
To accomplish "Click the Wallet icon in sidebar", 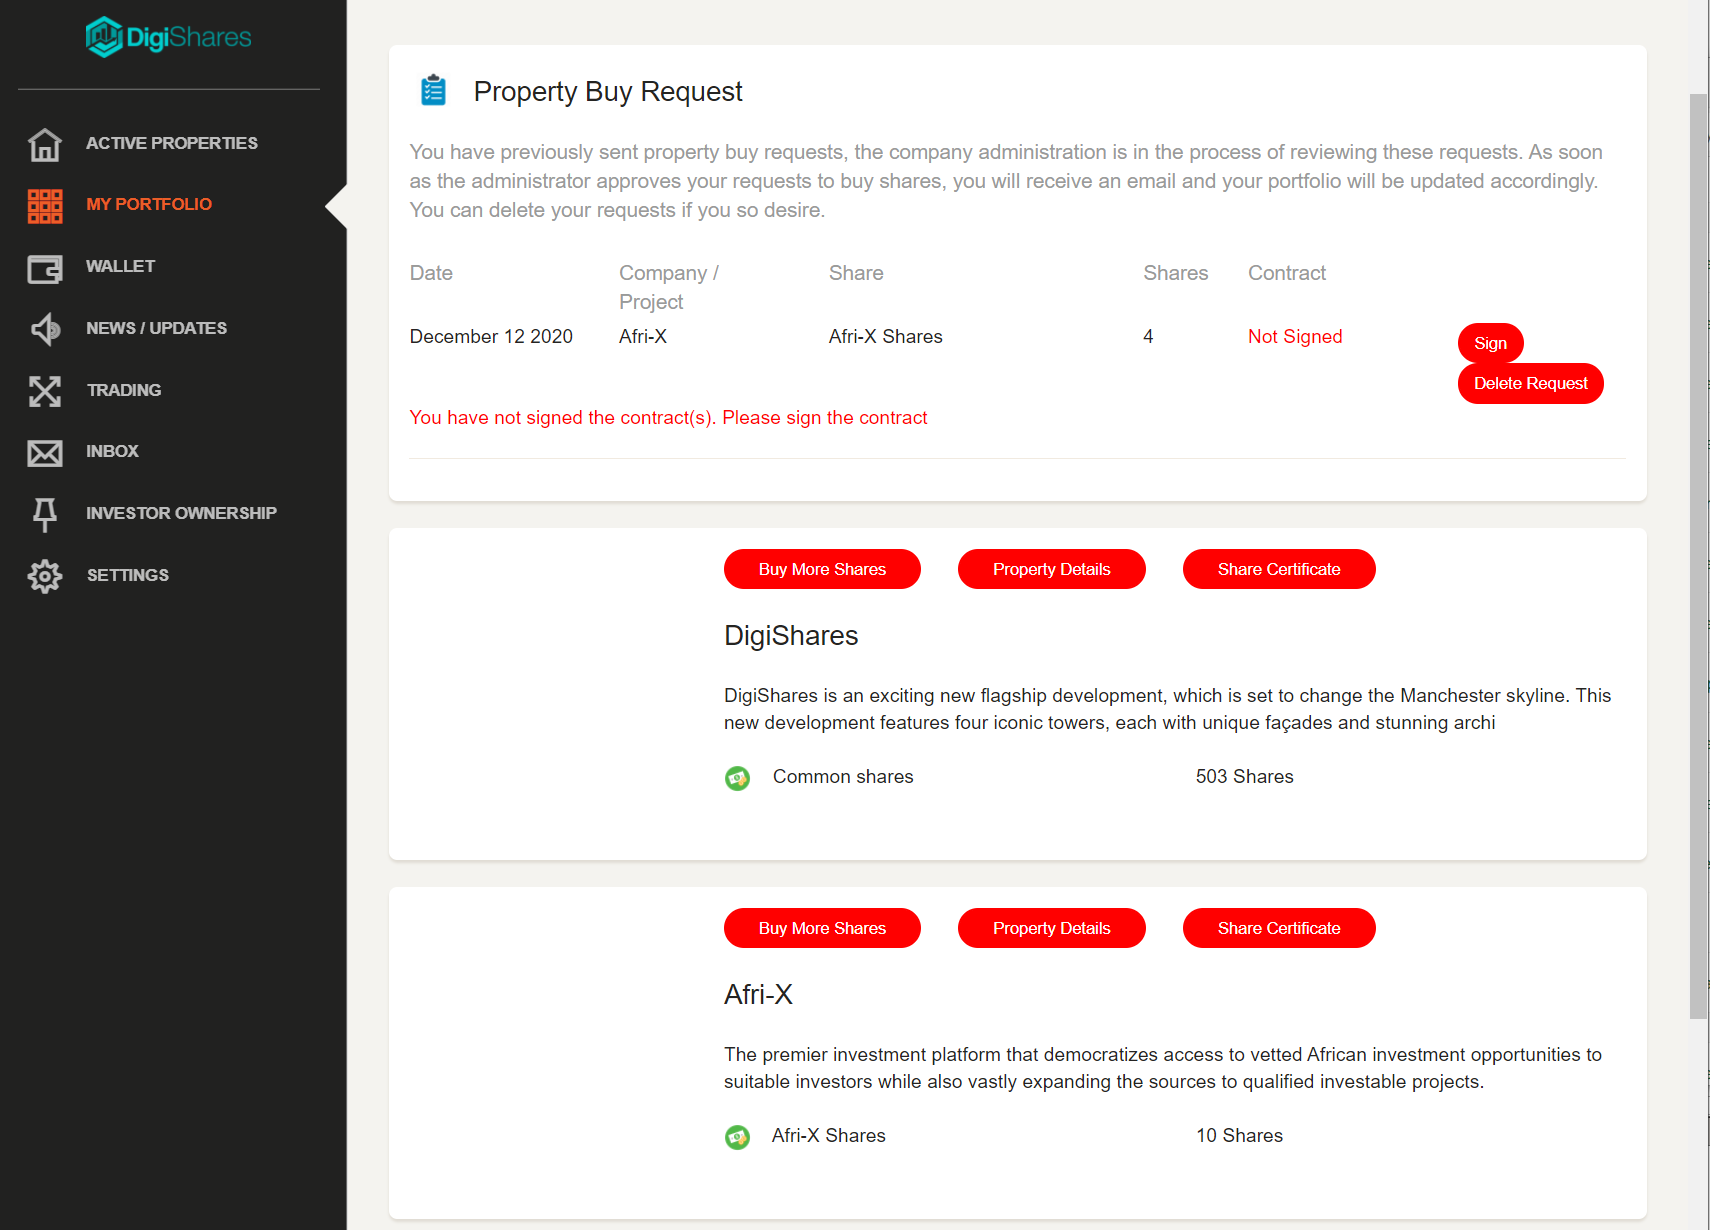I will [x=45, y=268].
